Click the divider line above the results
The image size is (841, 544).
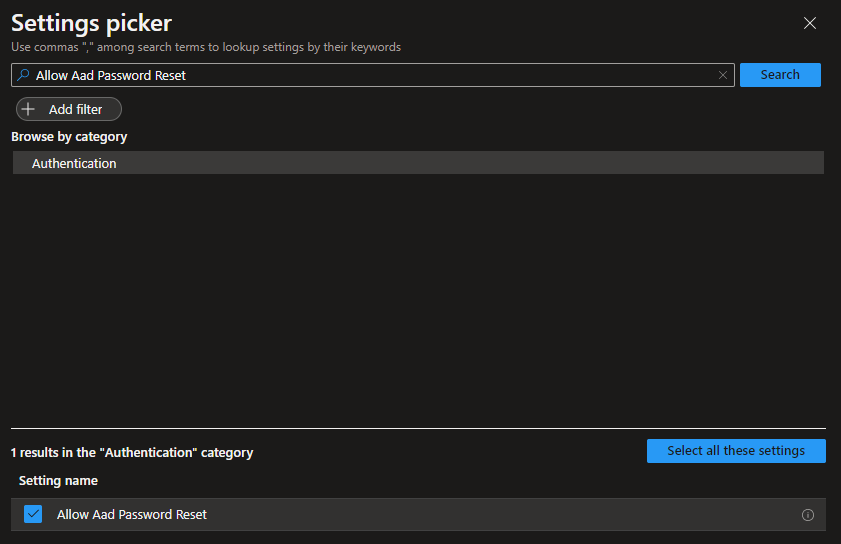pyautogui.click(x=418, y=428)
